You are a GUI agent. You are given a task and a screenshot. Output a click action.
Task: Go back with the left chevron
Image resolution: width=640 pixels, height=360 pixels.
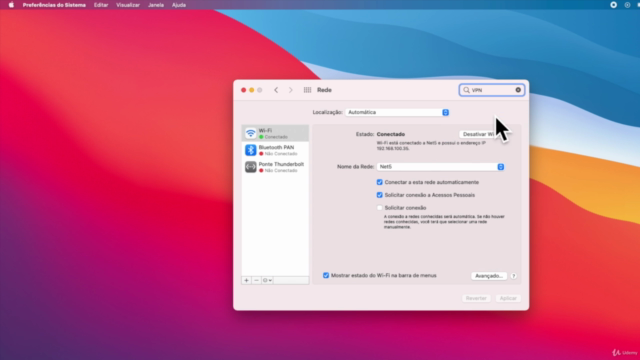(276, 90)
